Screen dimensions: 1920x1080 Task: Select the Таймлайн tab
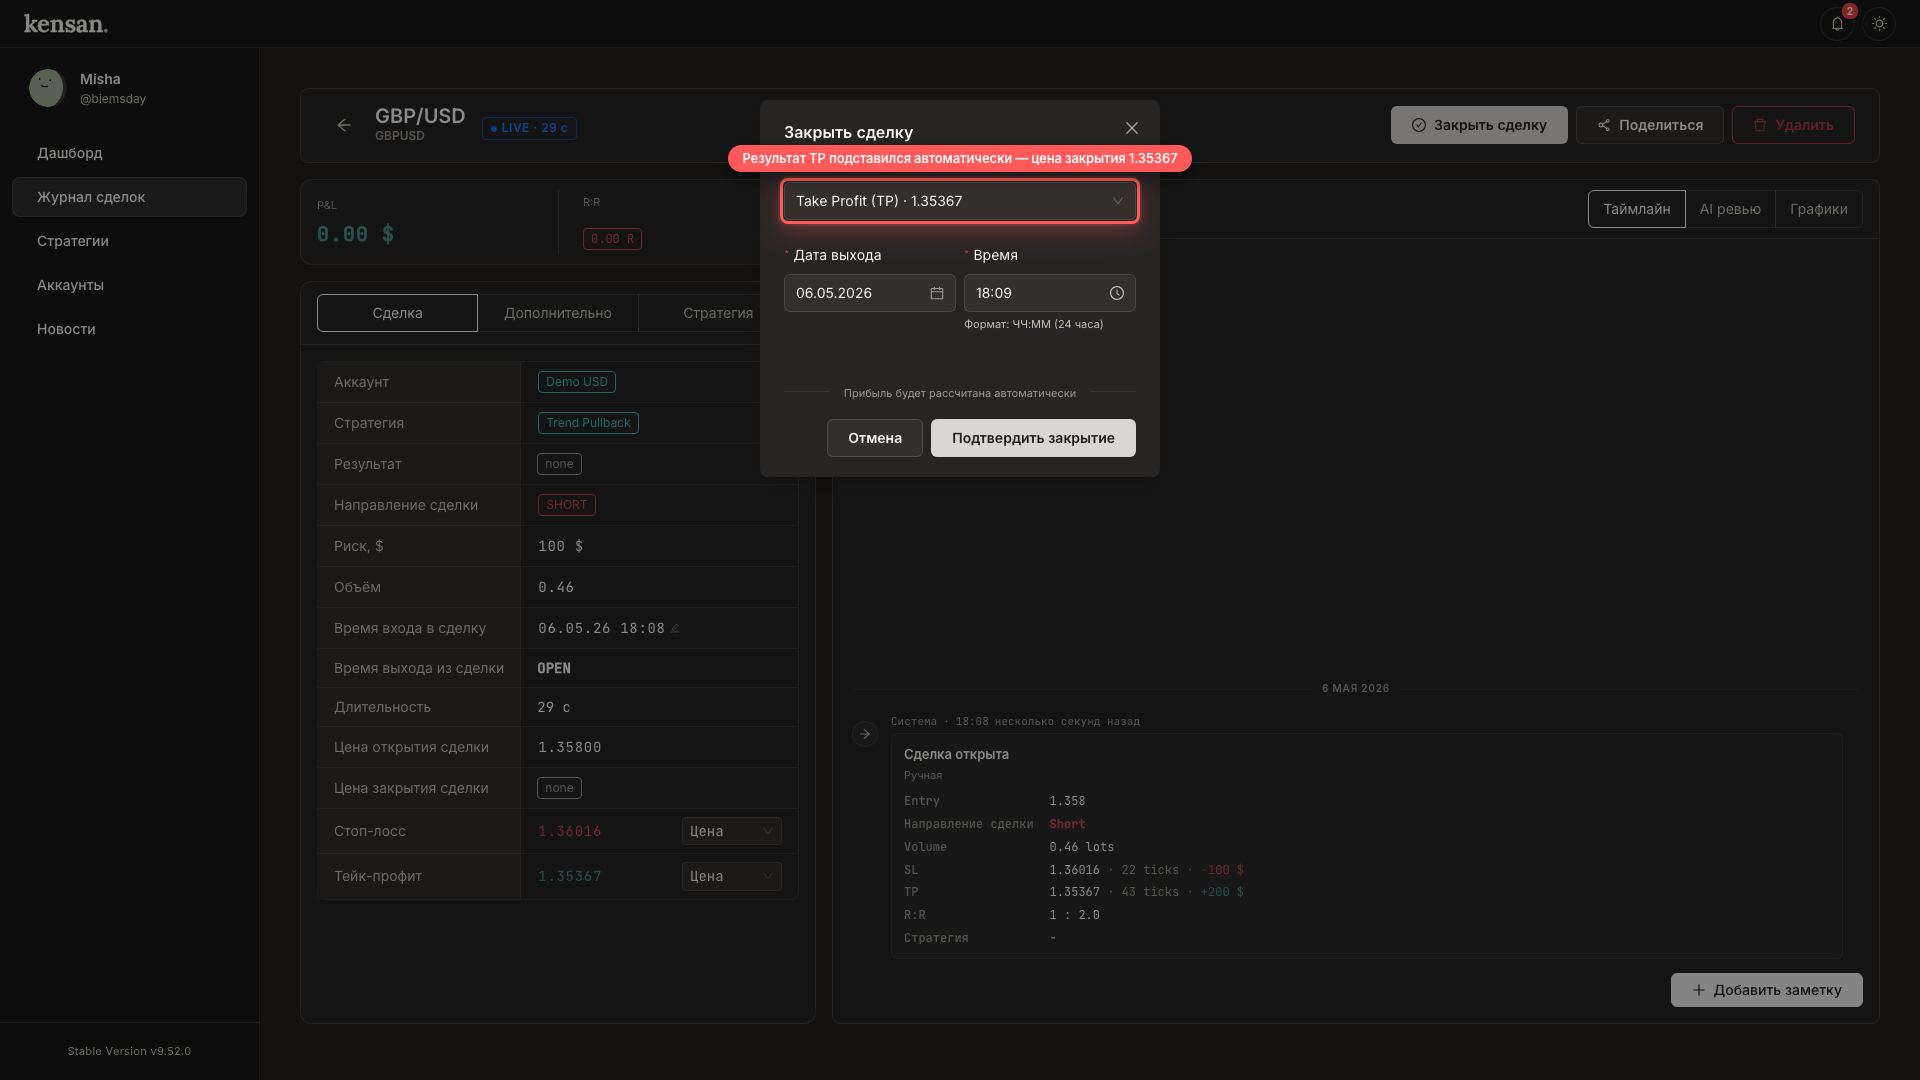point(1636,209)
